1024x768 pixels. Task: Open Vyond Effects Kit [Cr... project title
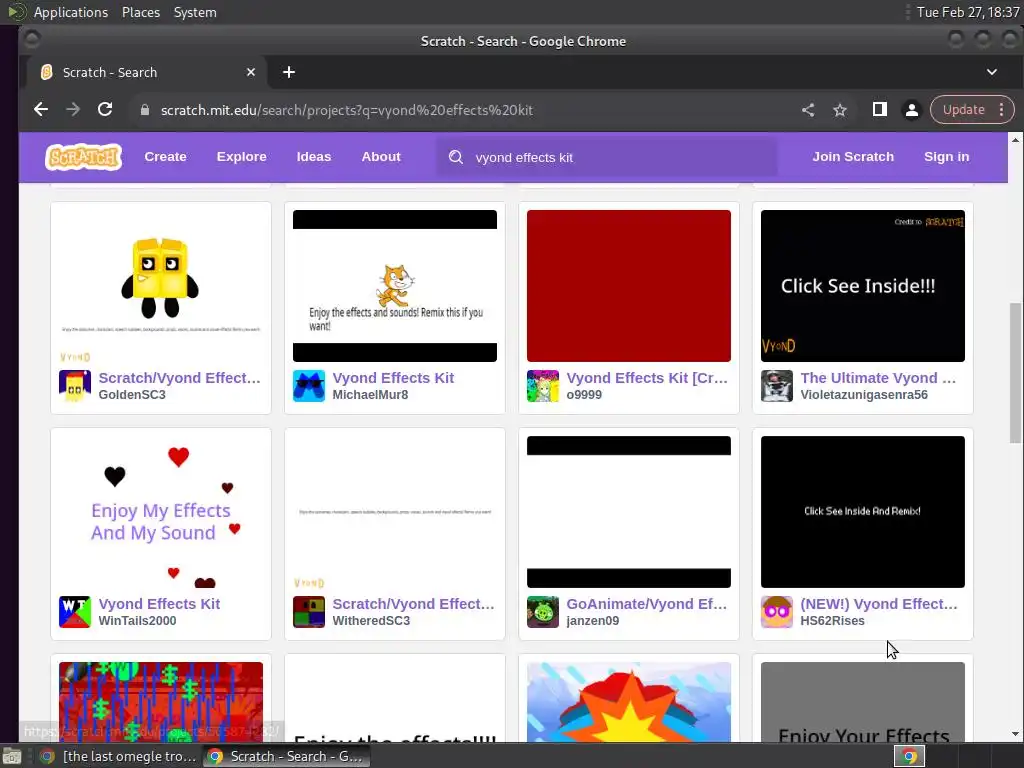pos(647,377)
